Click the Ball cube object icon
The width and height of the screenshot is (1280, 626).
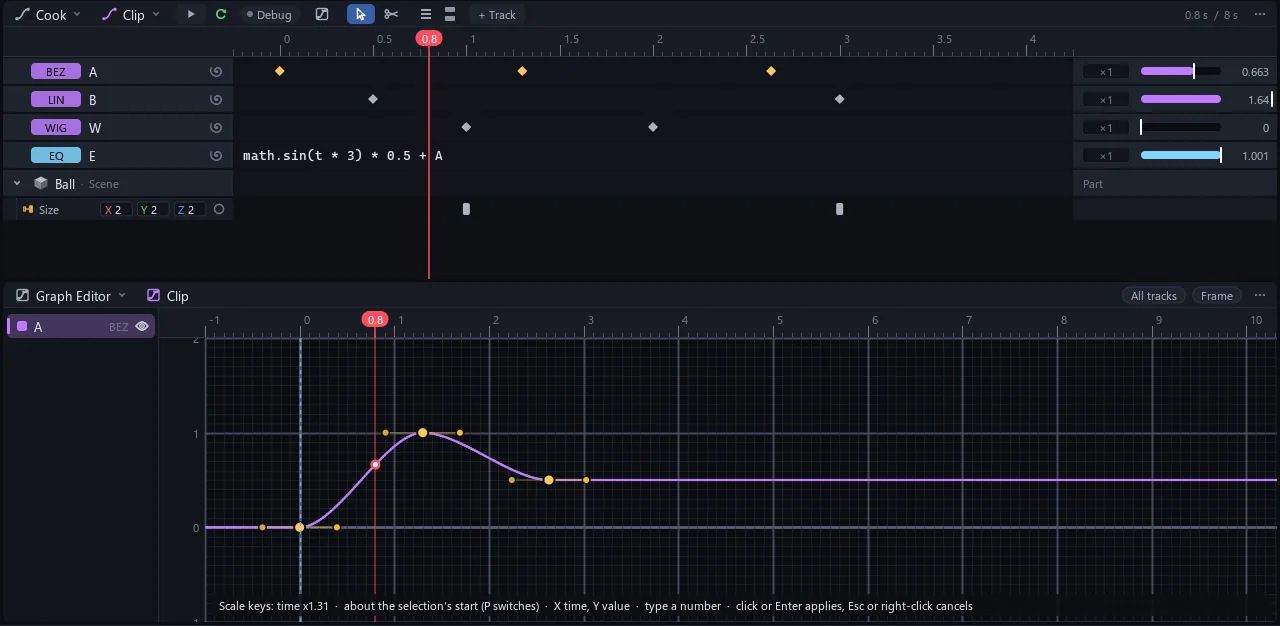click(41, 184)
